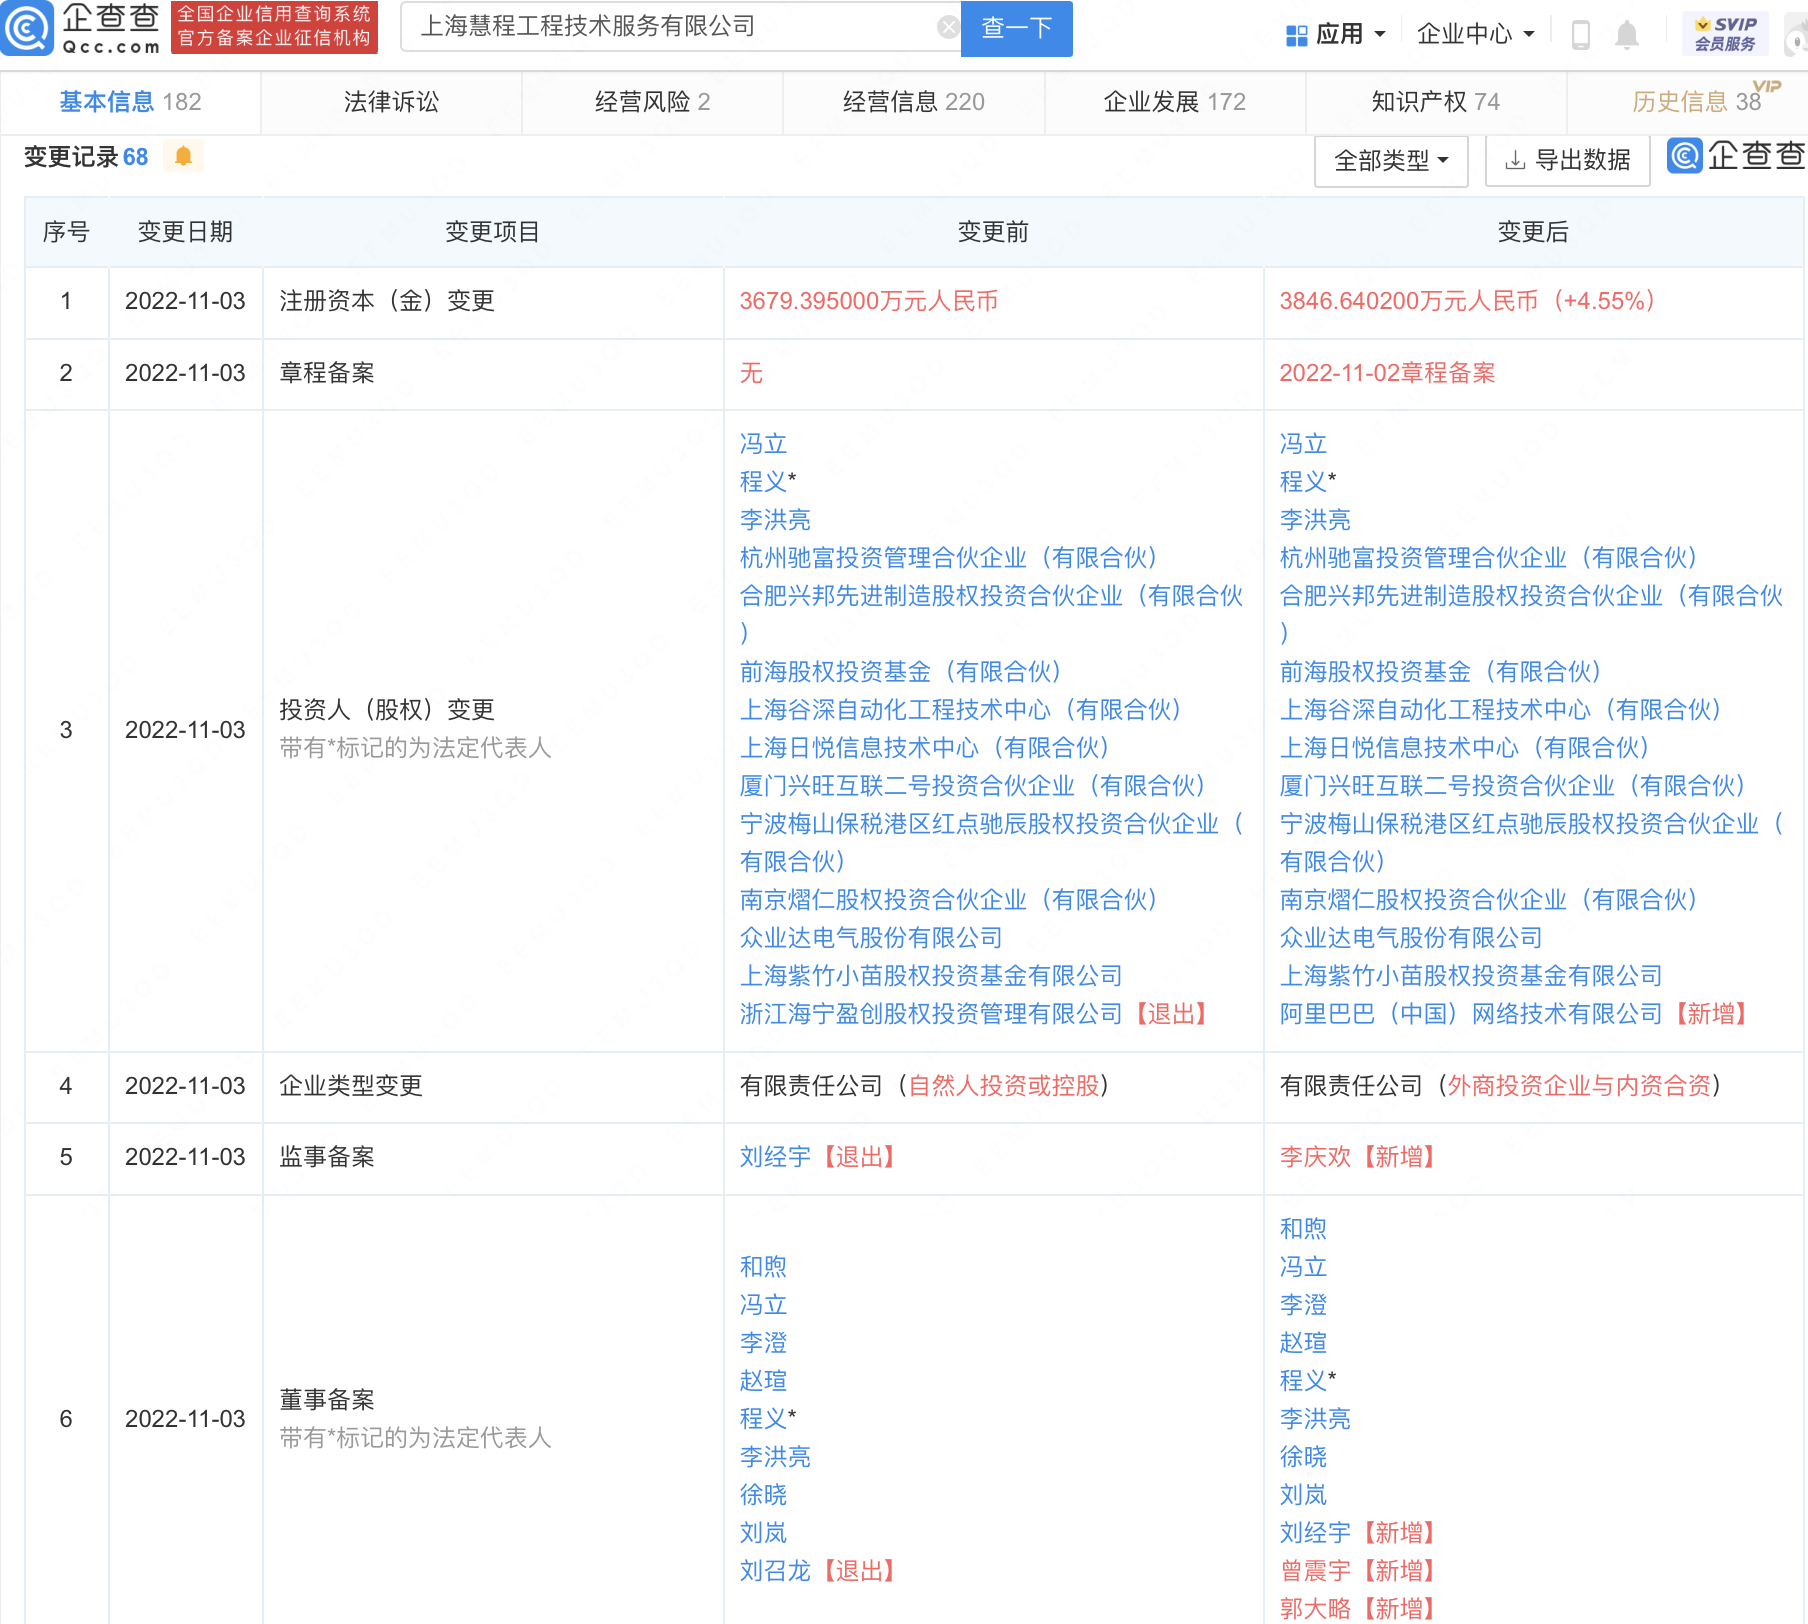Open 刘召龙 director link
The image size is (1808, 1624).
pos(775,1571)
